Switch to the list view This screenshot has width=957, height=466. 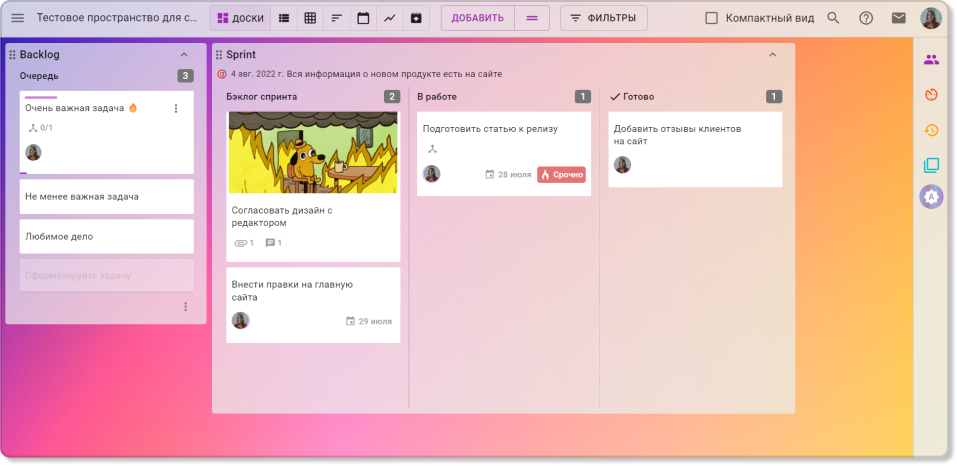pyautogui.click(x=284, y=18)
